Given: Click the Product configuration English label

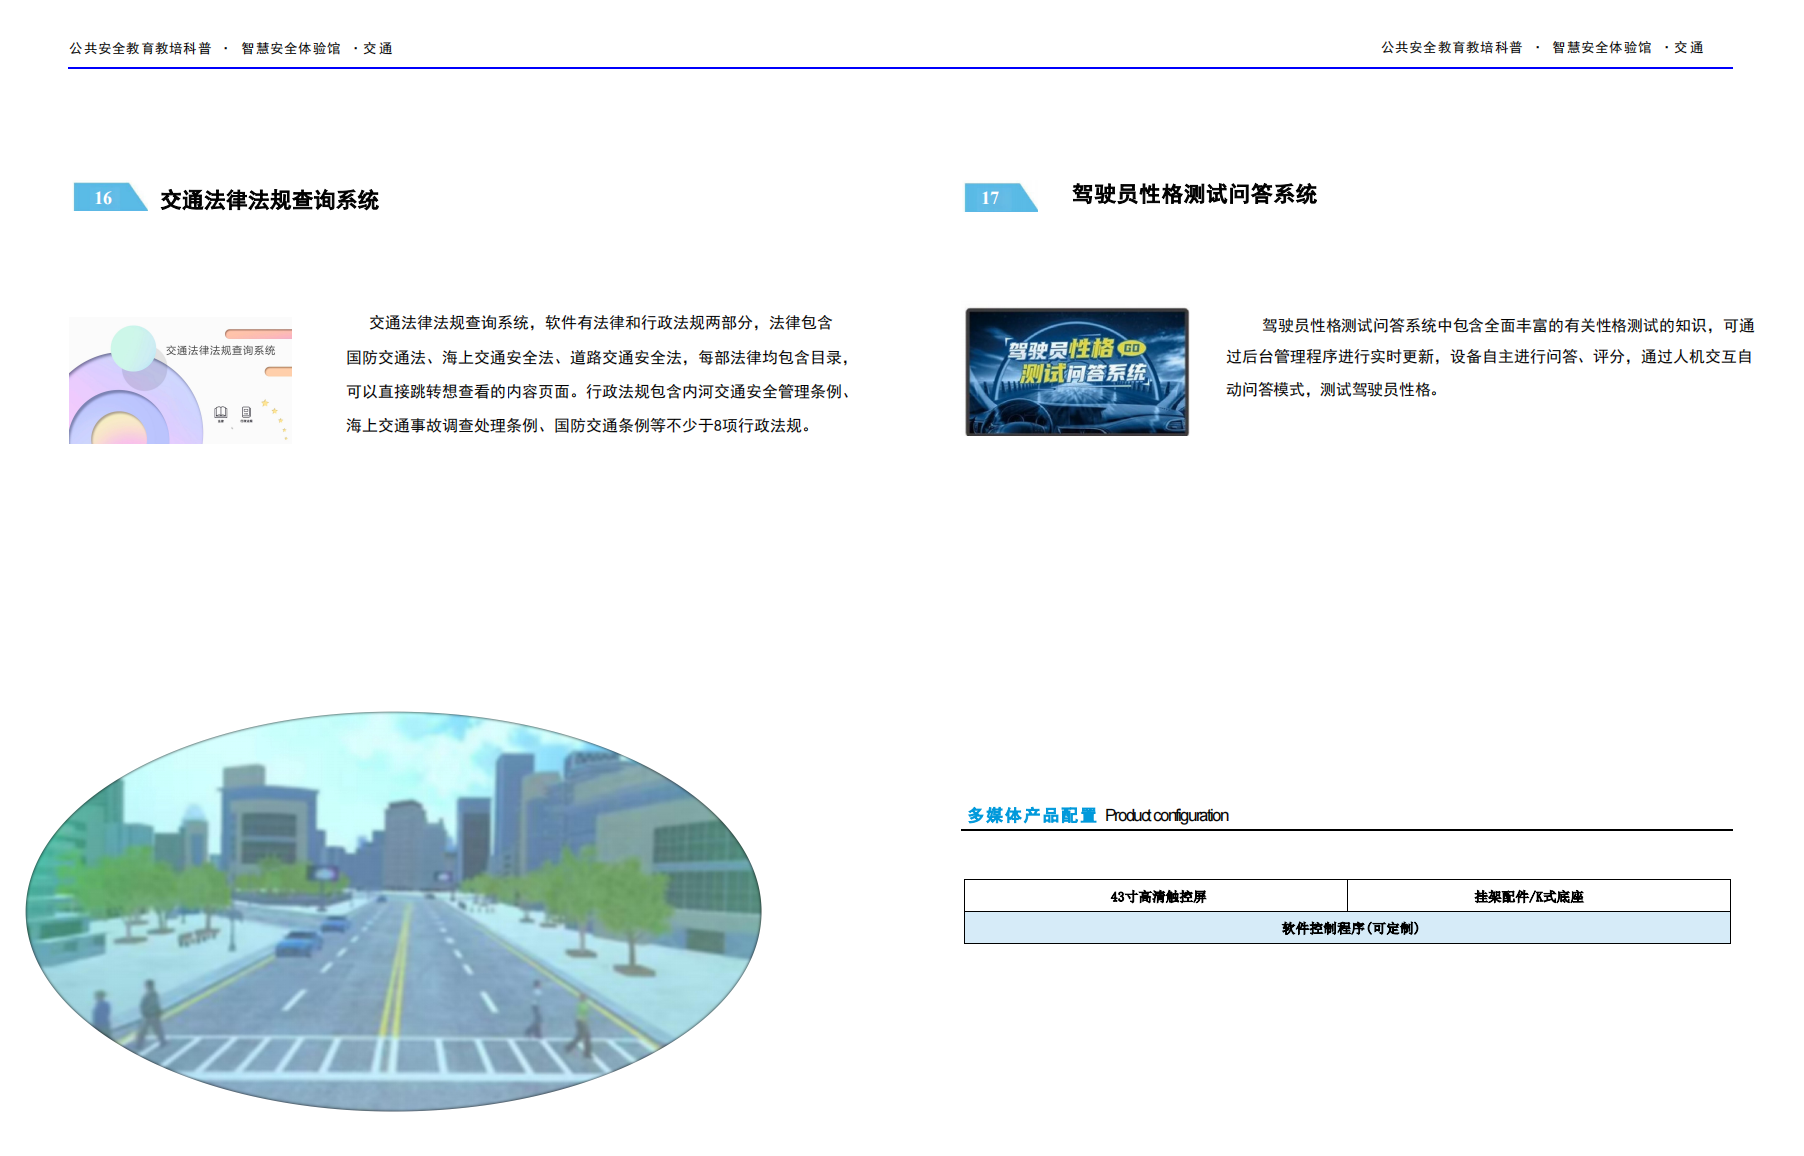Looking at the screenshot, I should (1166, 816).
